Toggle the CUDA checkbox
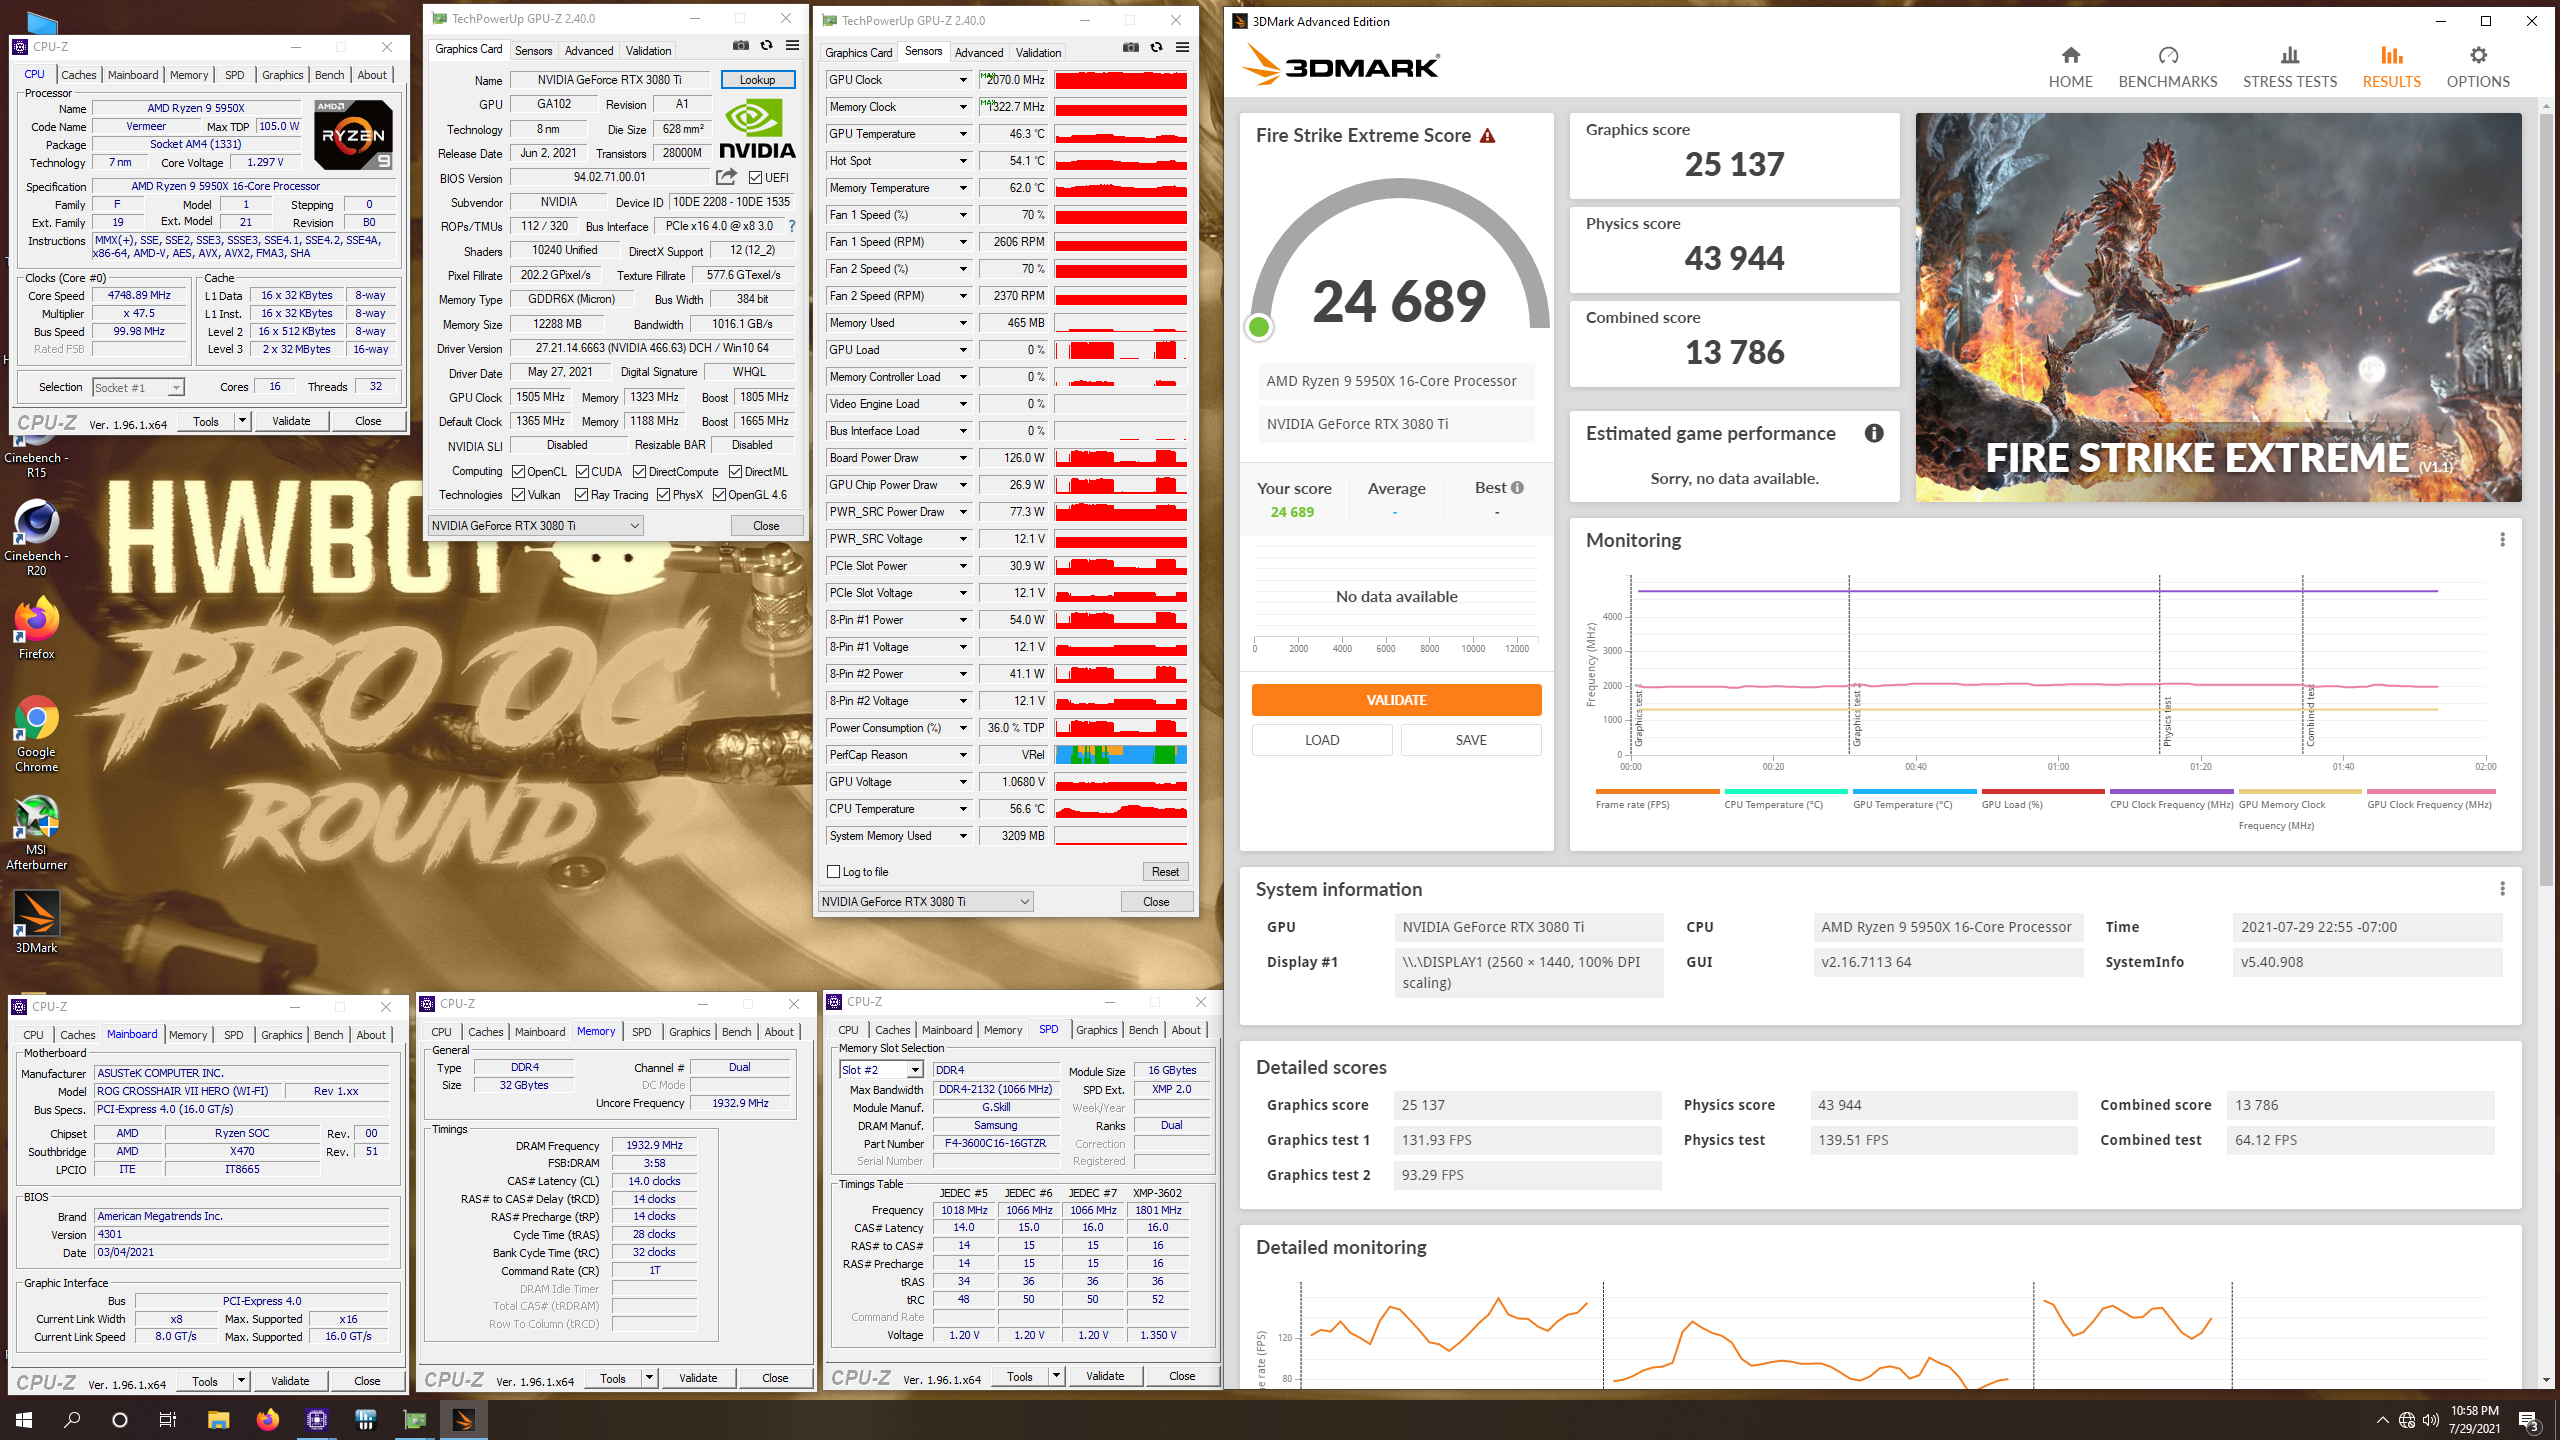Viewport: 2560px width, 1440px height. [x=582, y=472]
